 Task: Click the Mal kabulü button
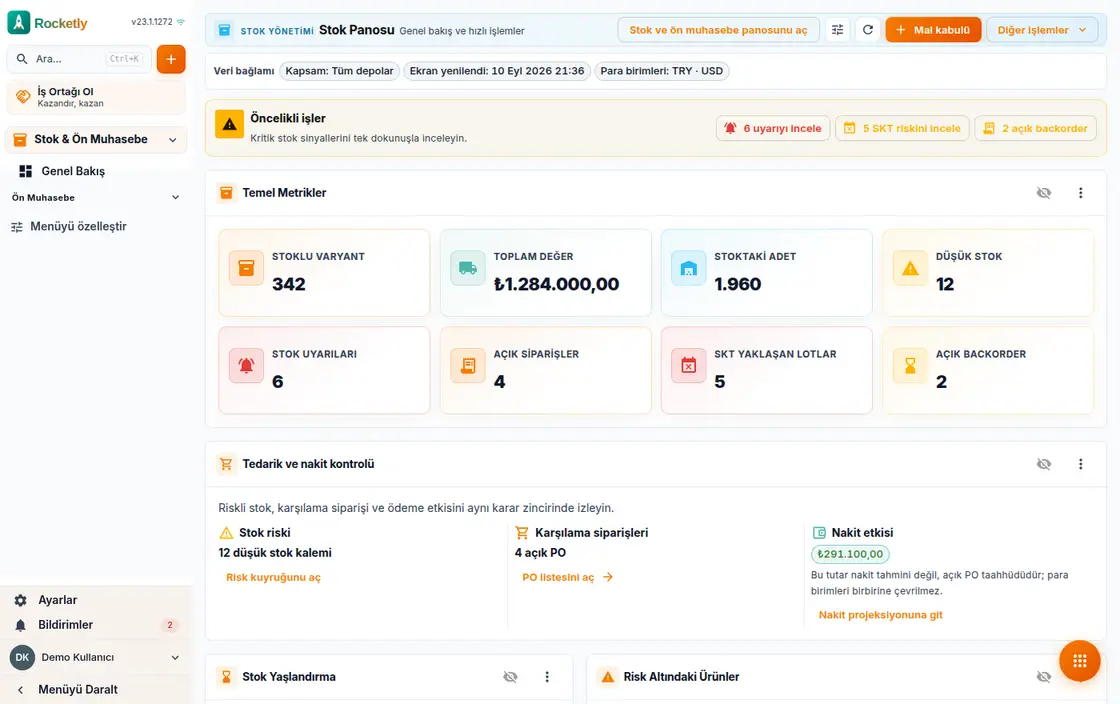point(933,30)
